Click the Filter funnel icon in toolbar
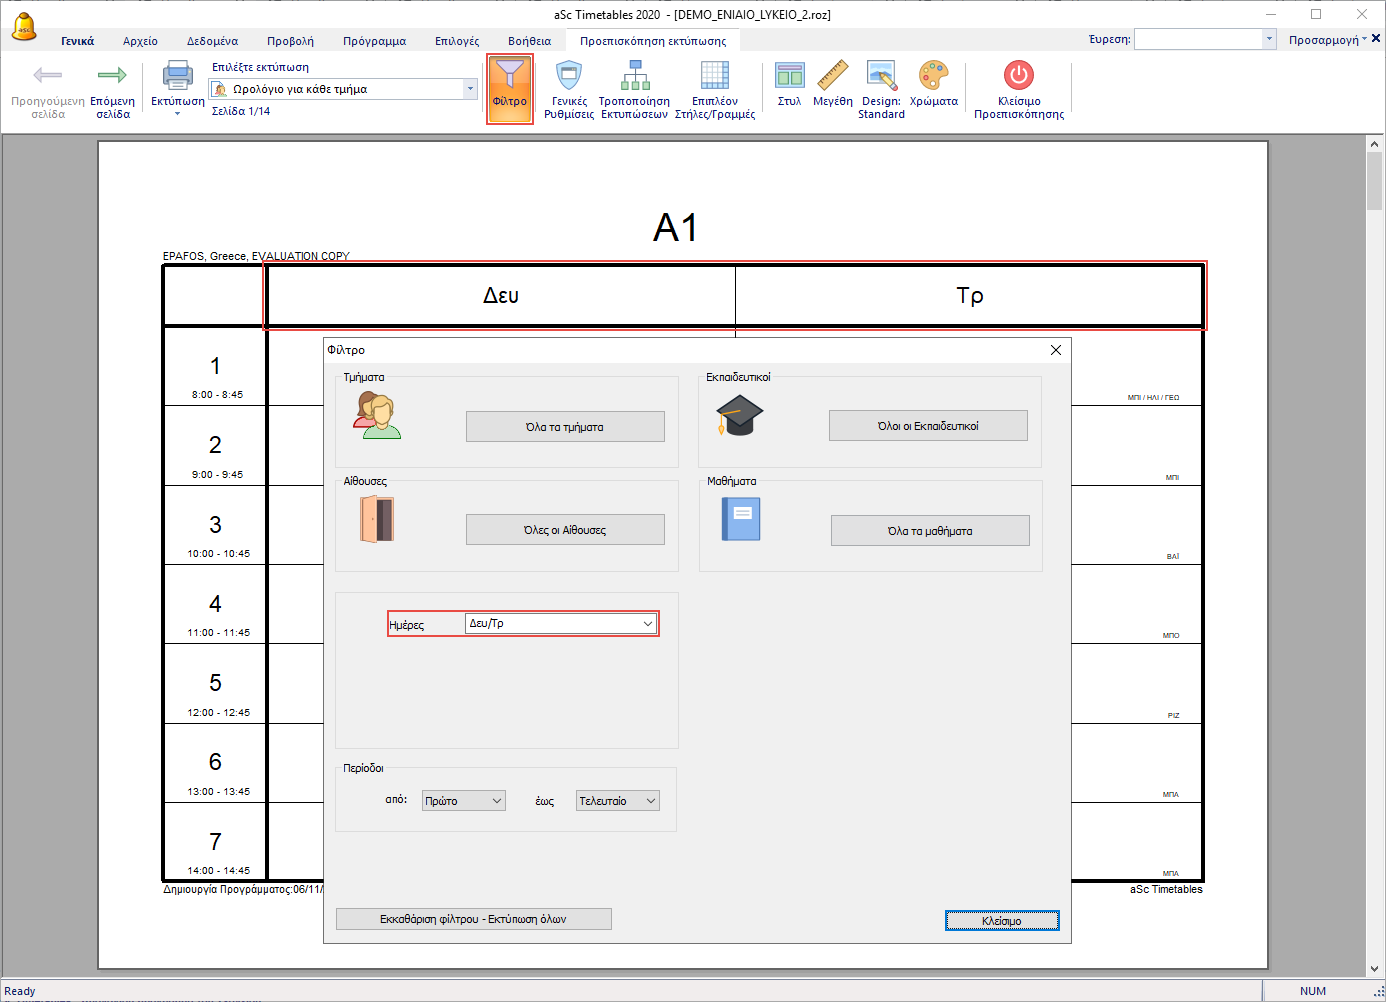The image size is (1386, 1002). 509,76
